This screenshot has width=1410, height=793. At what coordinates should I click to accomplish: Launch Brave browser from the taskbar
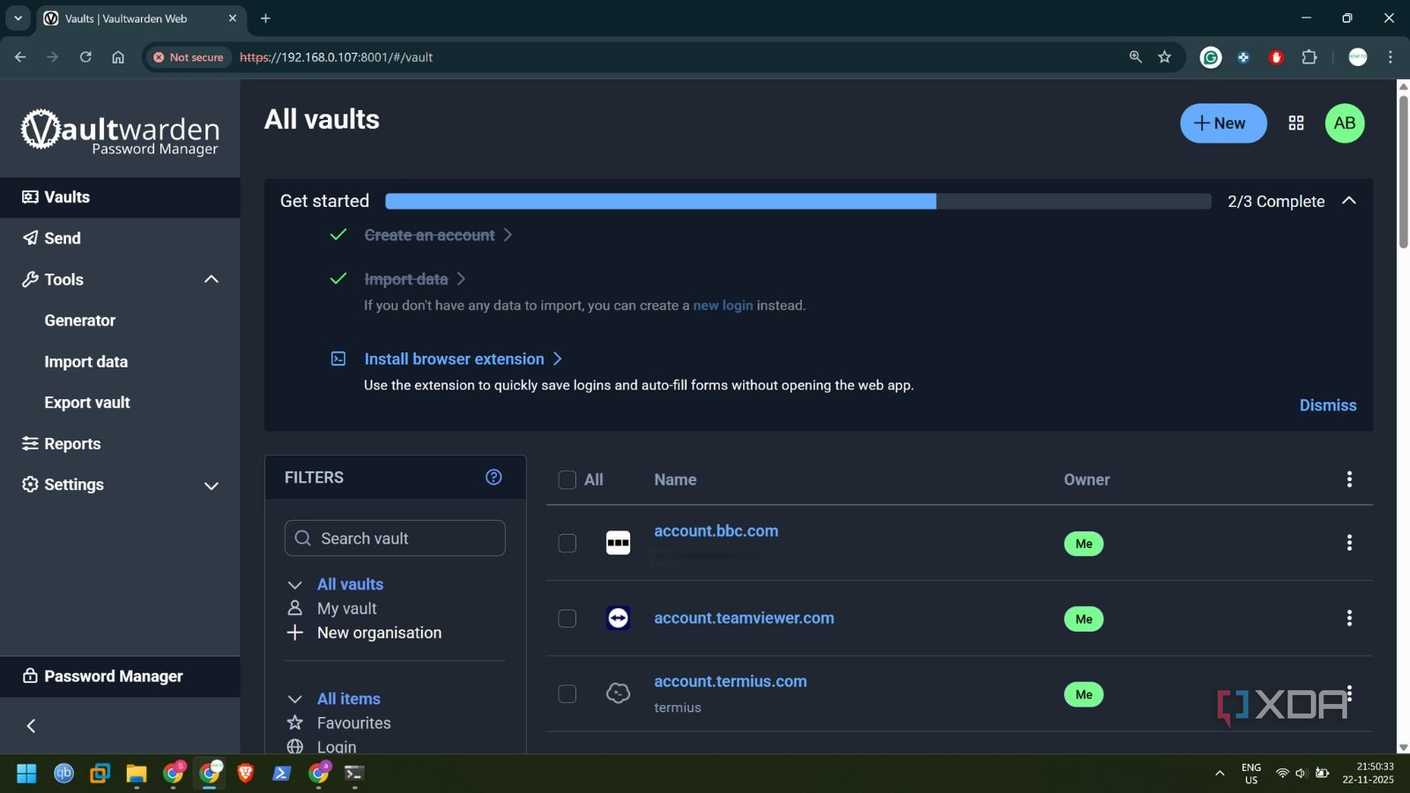click(245, 773)
